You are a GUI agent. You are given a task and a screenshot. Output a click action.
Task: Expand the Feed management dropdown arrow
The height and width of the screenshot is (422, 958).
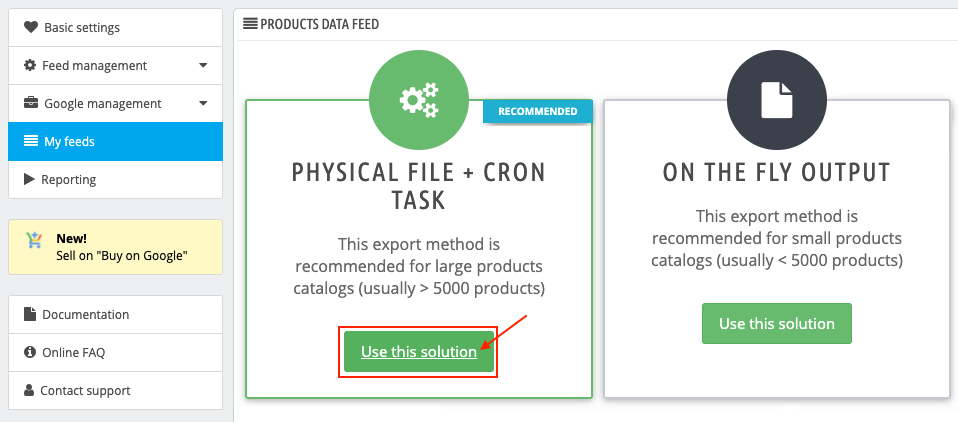click(x=203, y=65)
